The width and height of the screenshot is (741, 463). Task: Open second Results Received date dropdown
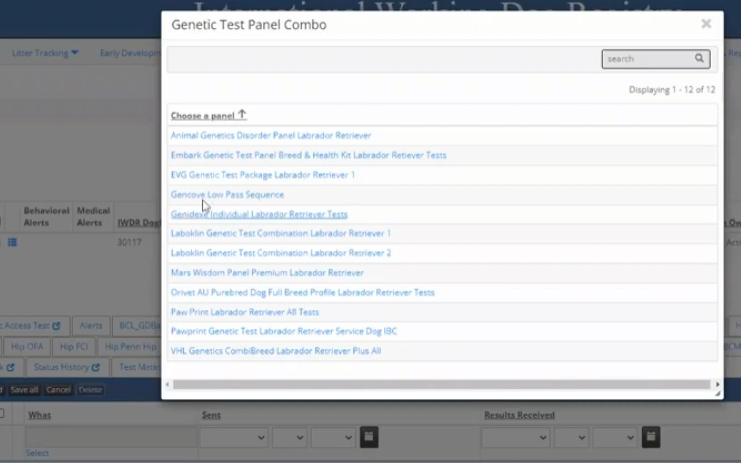pos(571,437)
